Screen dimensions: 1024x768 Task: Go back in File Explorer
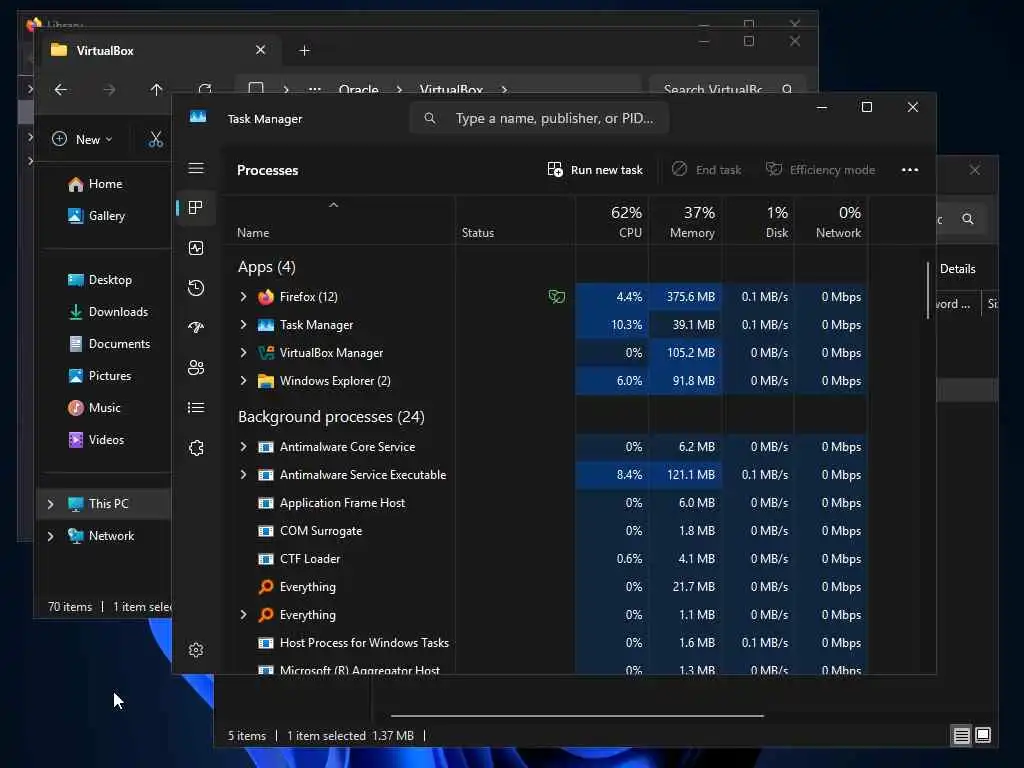(x=61, y=89)
